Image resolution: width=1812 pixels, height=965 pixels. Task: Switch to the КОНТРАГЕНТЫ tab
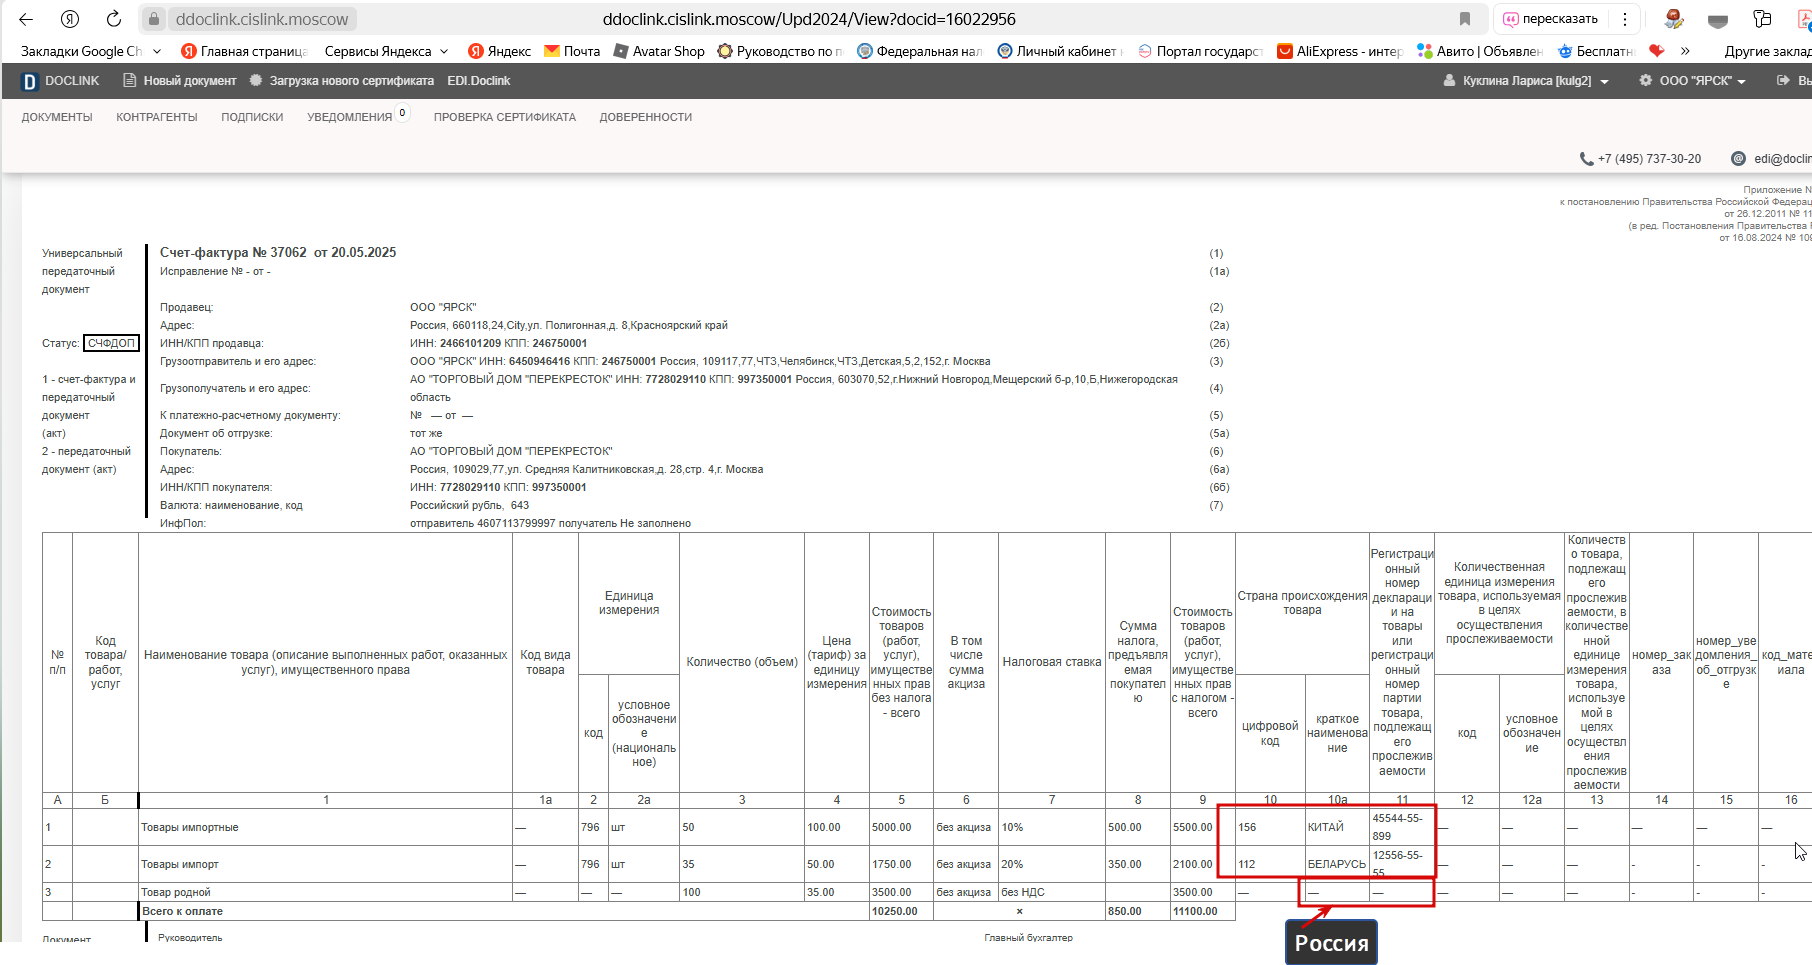(157, 118)
